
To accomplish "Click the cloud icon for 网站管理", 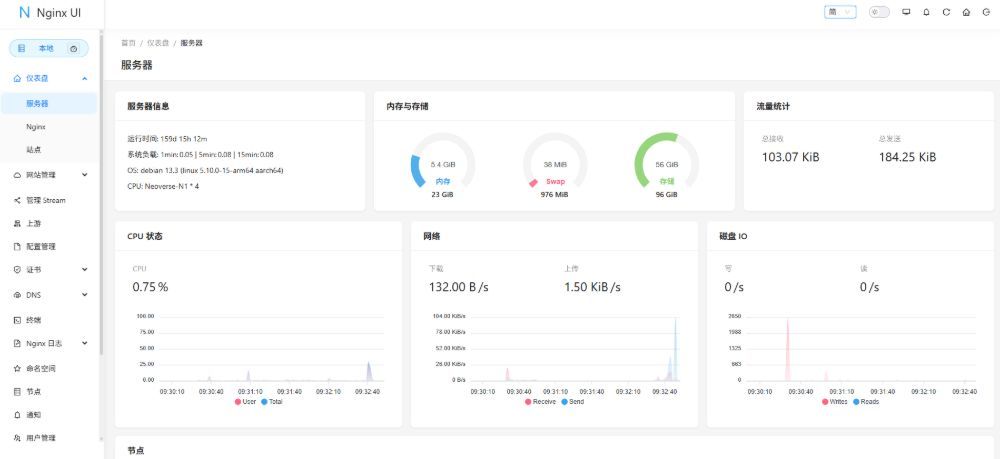I will [x=17, y=175].
